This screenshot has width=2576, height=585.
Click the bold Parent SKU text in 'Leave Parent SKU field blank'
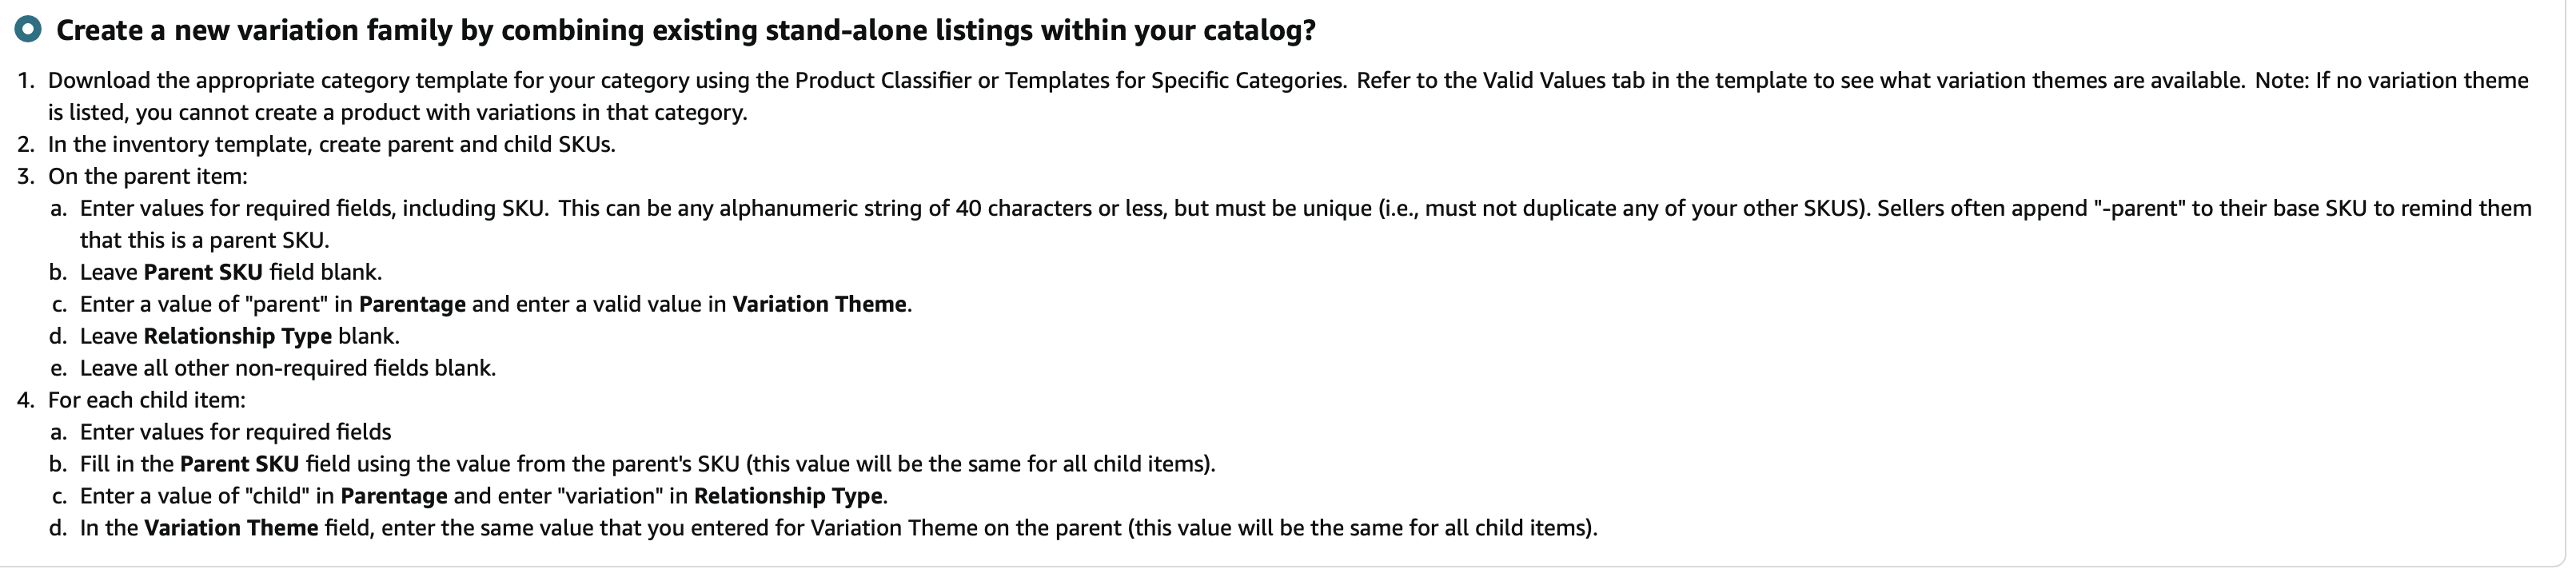(x=203, y=273)
